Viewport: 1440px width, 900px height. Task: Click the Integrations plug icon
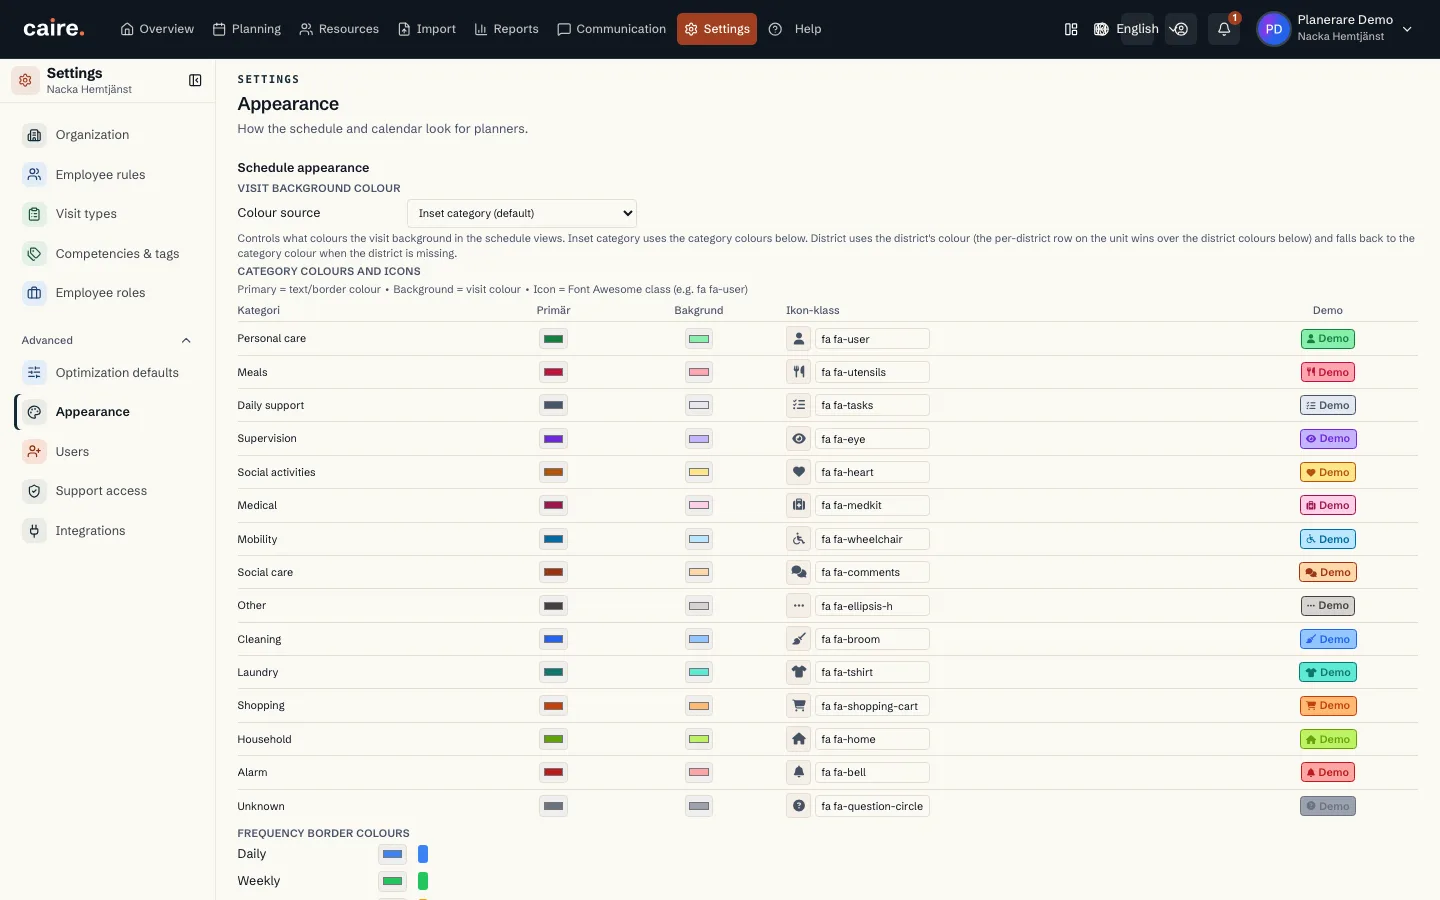(34, 531)
